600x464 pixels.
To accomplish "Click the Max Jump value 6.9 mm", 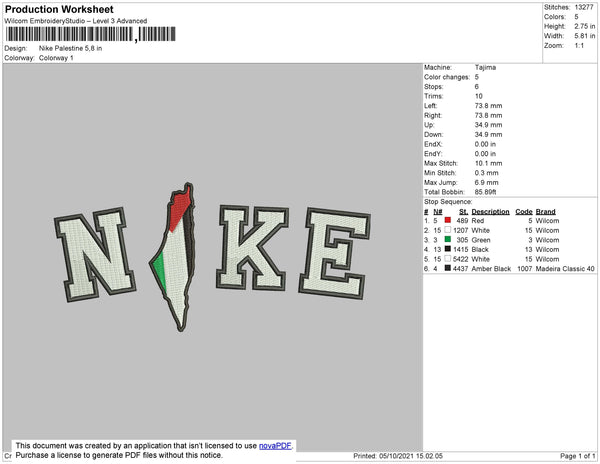I will (487, 182).
